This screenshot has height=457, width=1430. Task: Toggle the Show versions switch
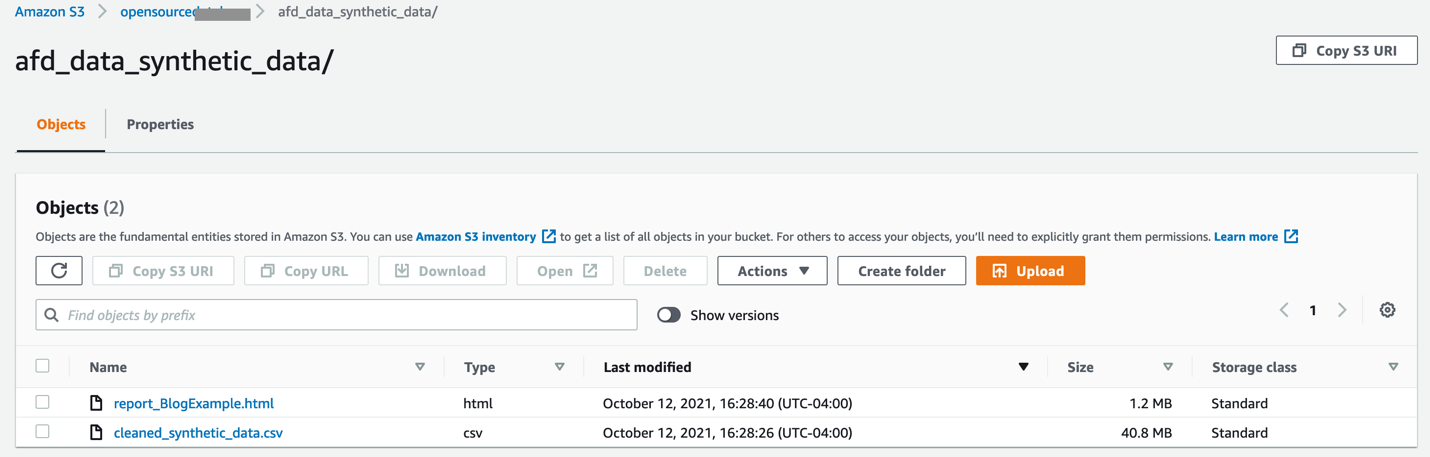pyautogui.click(x=669, y=315)
